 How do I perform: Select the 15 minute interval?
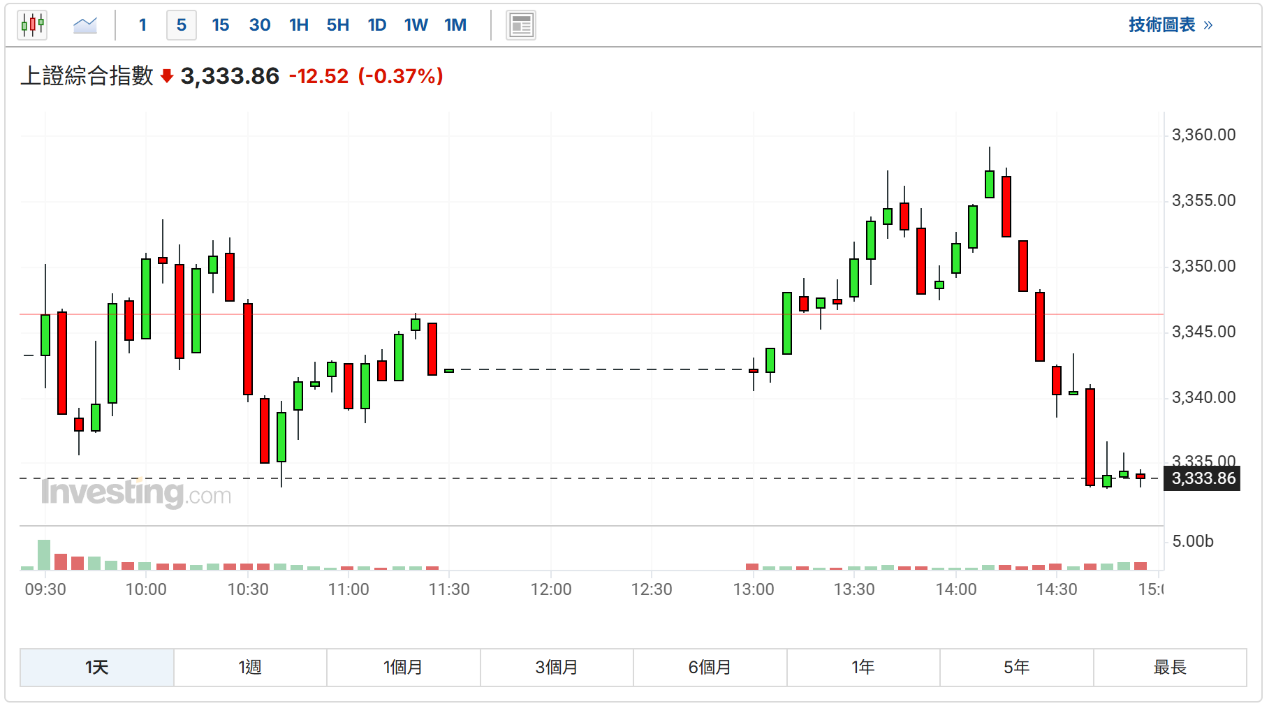(x=220, y=25)
